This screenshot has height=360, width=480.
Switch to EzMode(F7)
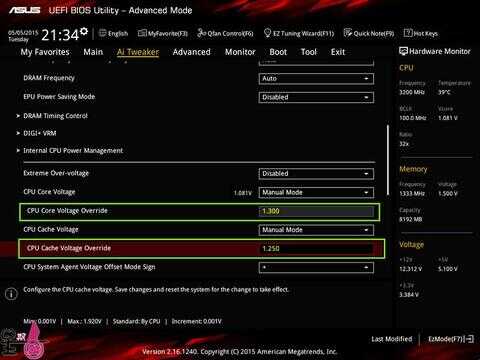coord(451,339)
